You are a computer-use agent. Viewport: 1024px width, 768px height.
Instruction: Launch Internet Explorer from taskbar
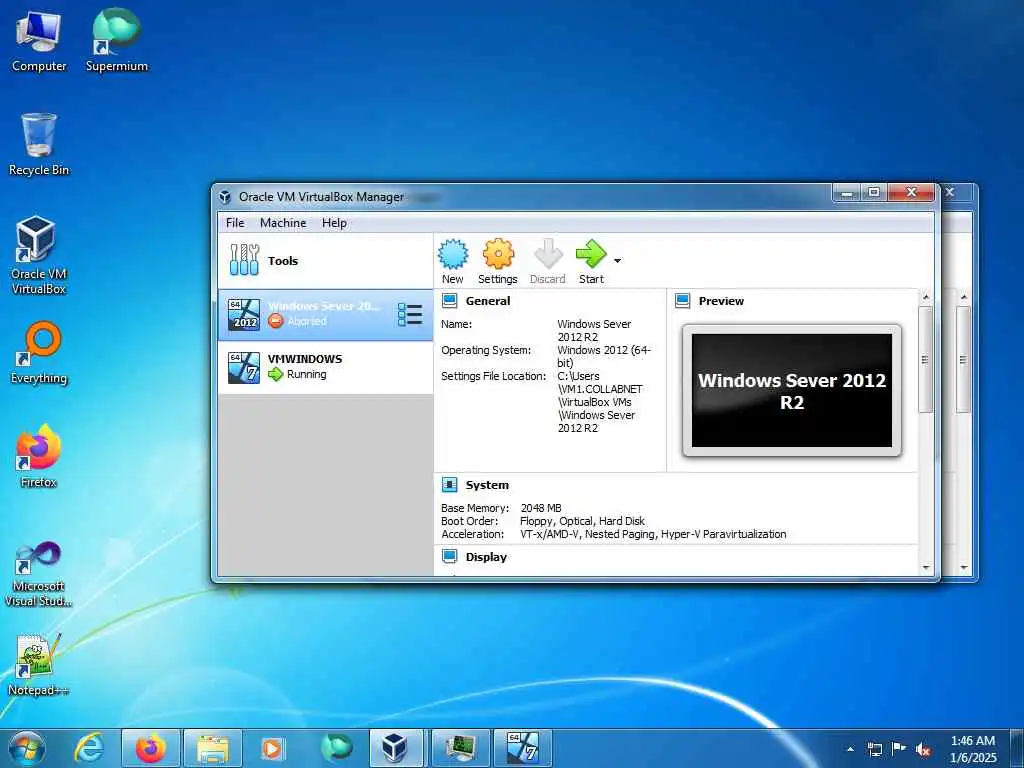tap(89, 748)
